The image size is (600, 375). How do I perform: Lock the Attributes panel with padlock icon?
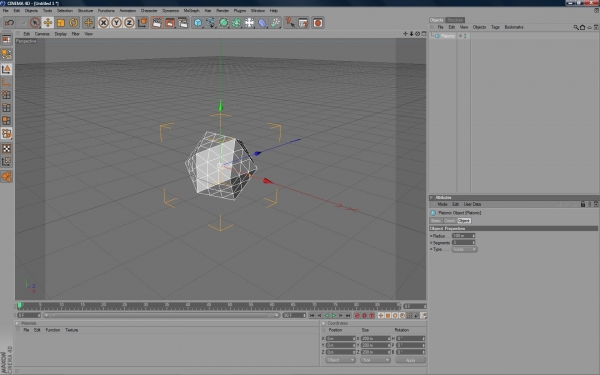point(583,204)
